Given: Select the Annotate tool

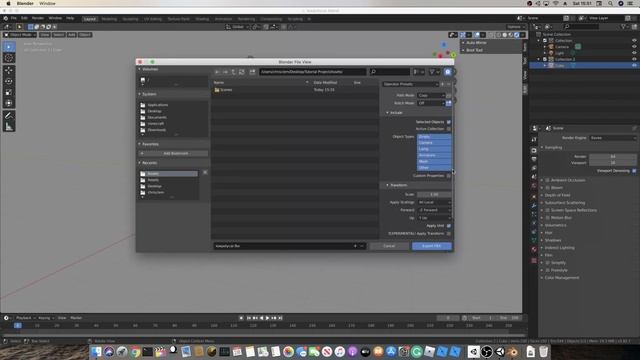Looking at the screenshot, I should 9,116.
